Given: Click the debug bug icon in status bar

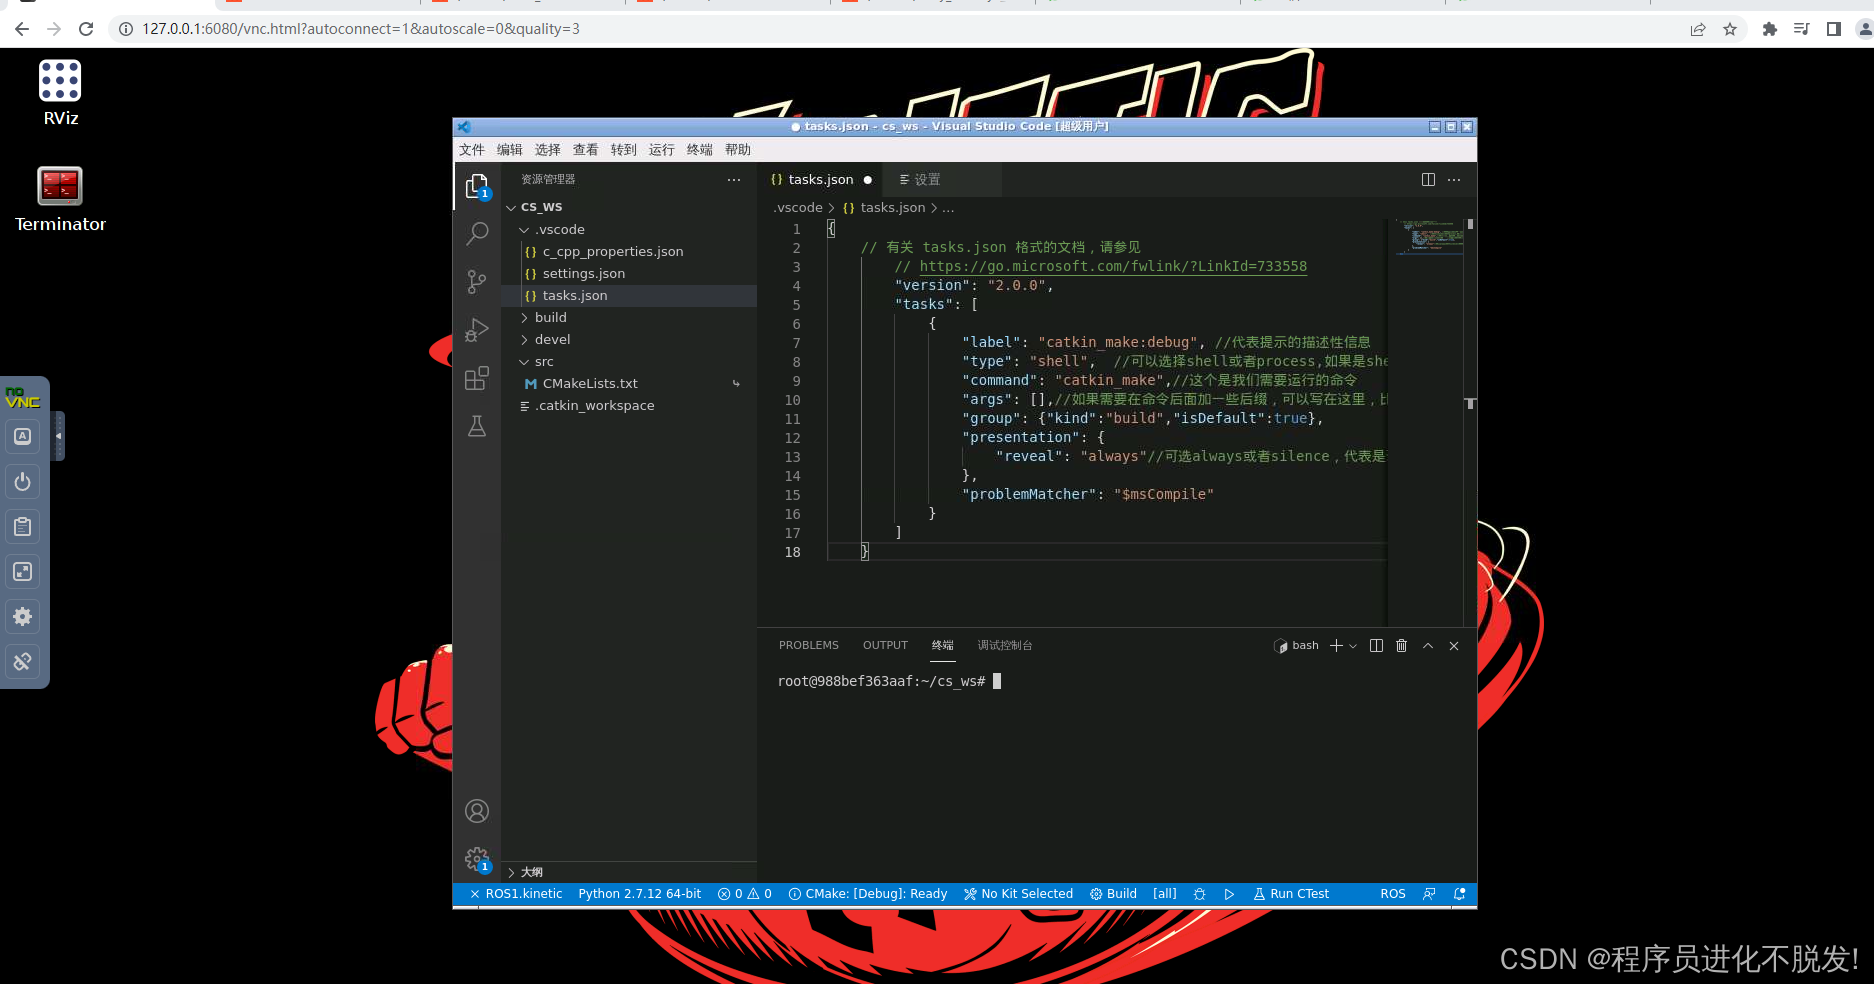Looking at the screenshot, I should click(x=1199, y=894).
